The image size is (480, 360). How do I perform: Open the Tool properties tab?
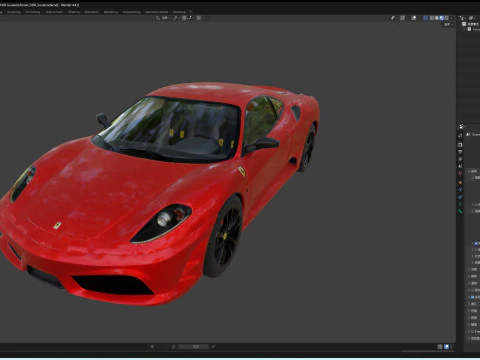(x=460, y=136)
